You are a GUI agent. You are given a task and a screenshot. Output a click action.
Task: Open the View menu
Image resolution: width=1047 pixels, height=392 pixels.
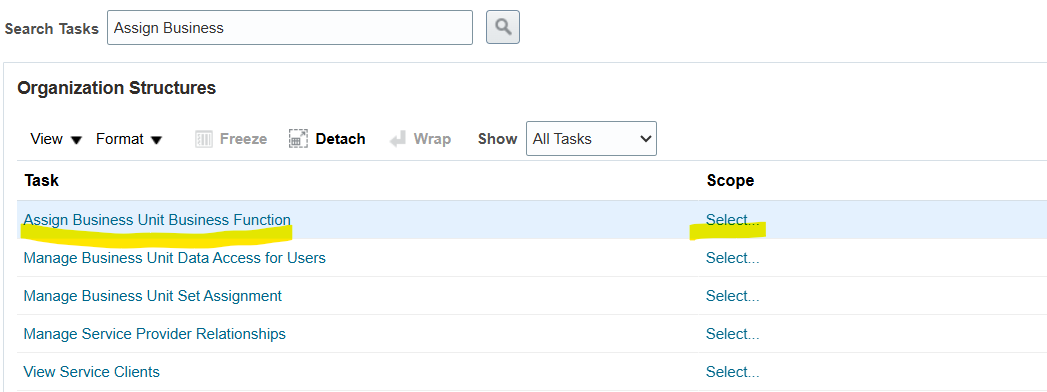56,139
